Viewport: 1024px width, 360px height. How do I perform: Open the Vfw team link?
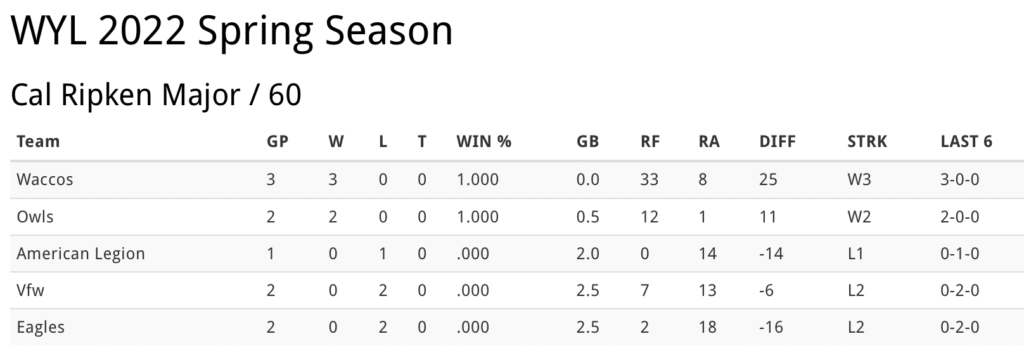pos(30,290)
